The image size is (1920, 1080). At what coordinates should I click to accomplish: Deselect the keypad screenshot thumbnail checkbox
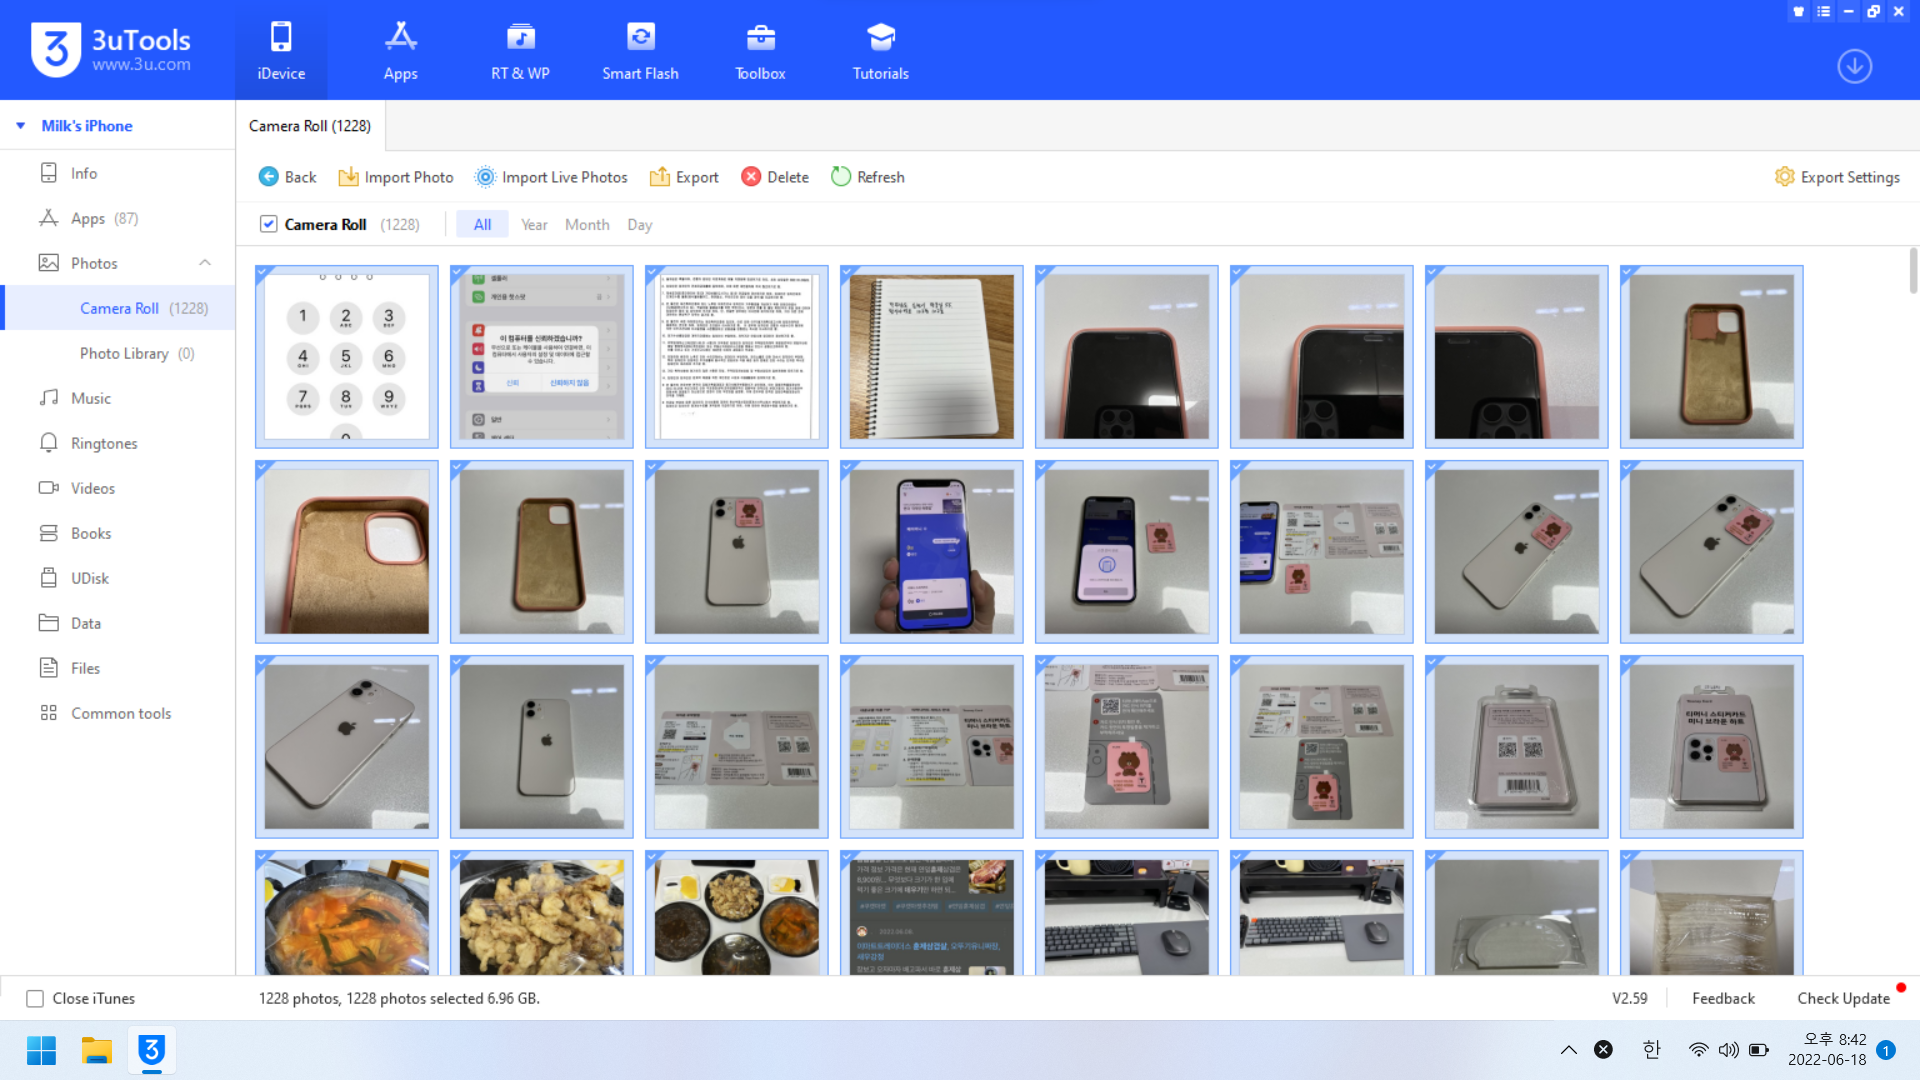tap(263, 273)
